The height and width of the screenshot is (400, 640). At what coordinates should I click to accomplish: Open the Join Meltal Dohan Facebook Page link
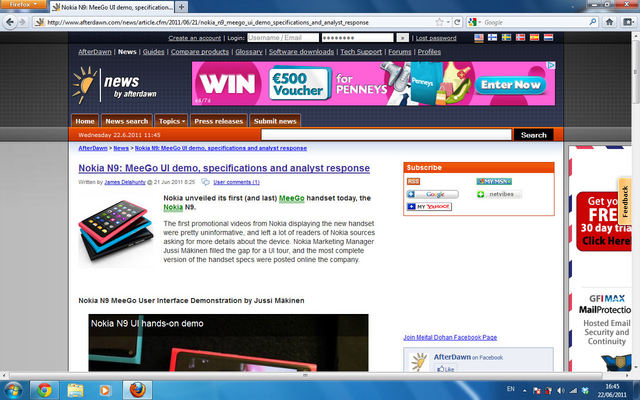coord(450,338)
